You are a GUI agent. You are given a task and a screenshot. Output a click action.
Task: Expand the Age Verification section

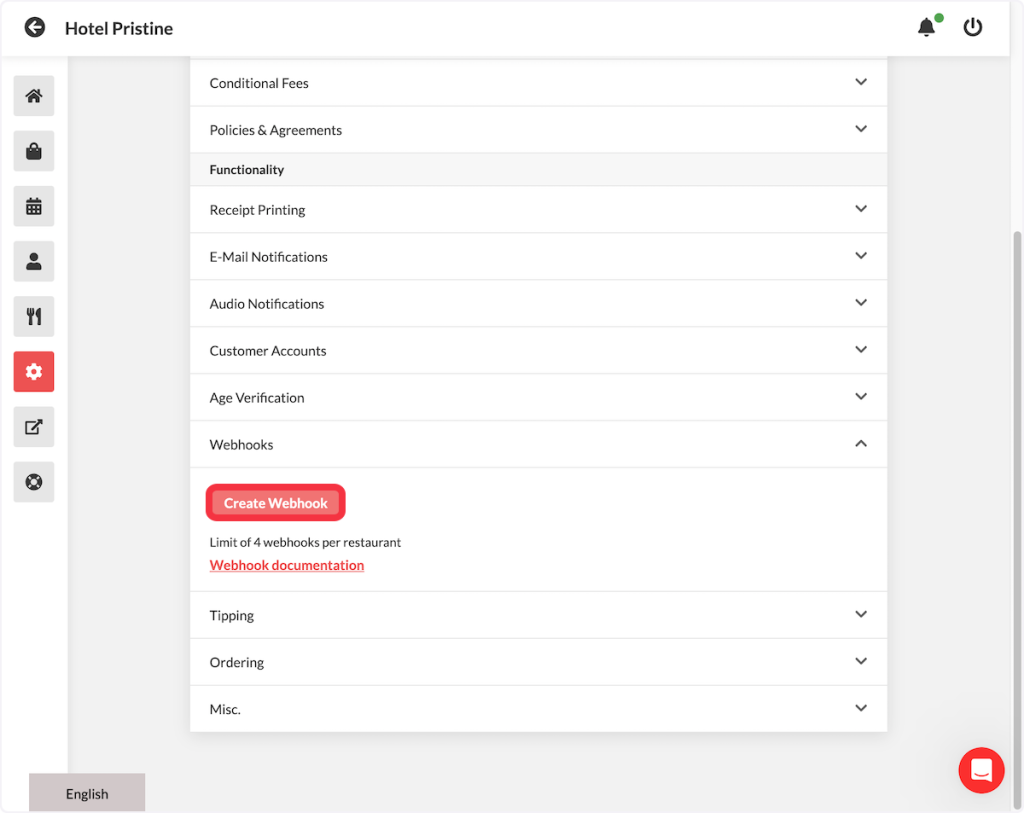(538, 397)
